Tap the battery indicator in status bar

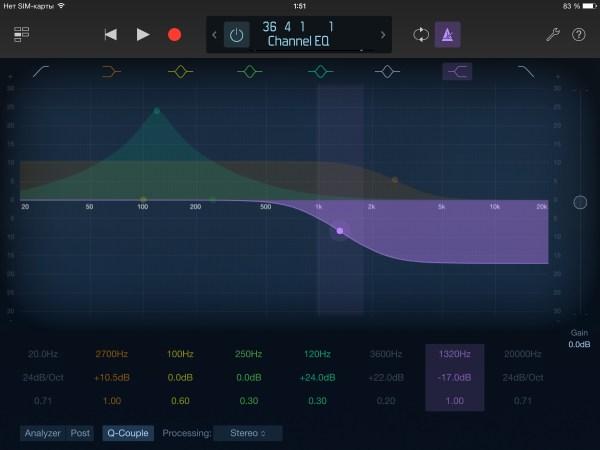tap(589, 6)
